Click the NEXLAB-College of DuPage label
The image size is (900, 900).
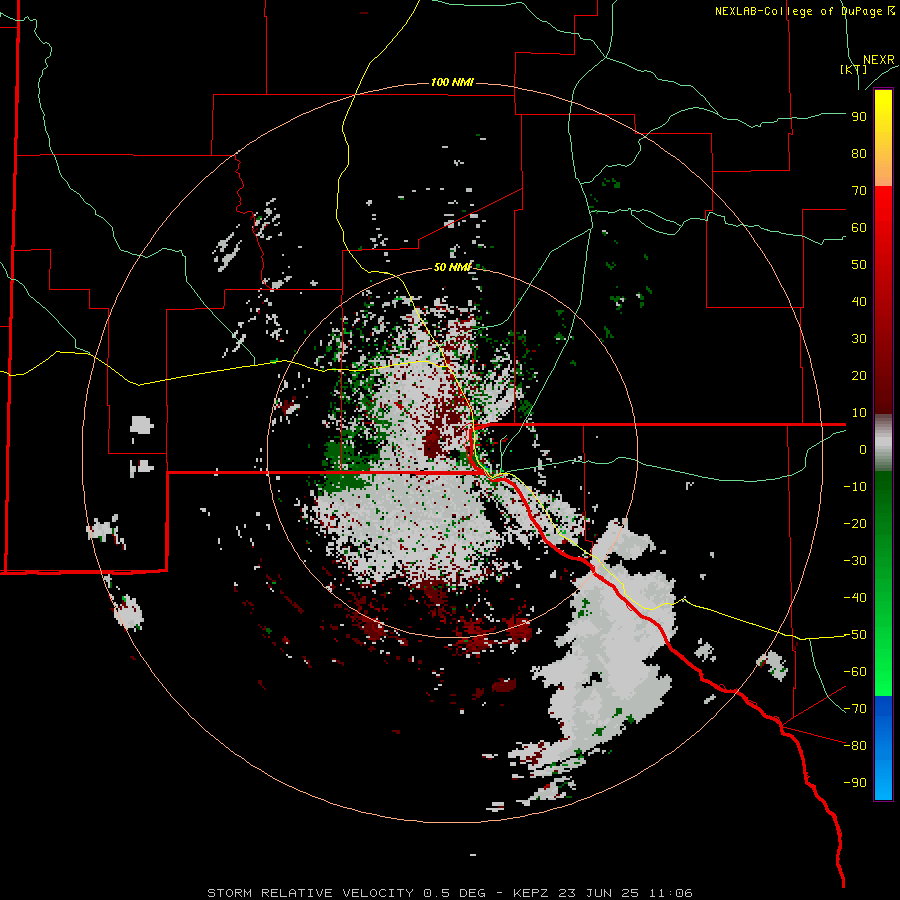(x=804, y=11)
